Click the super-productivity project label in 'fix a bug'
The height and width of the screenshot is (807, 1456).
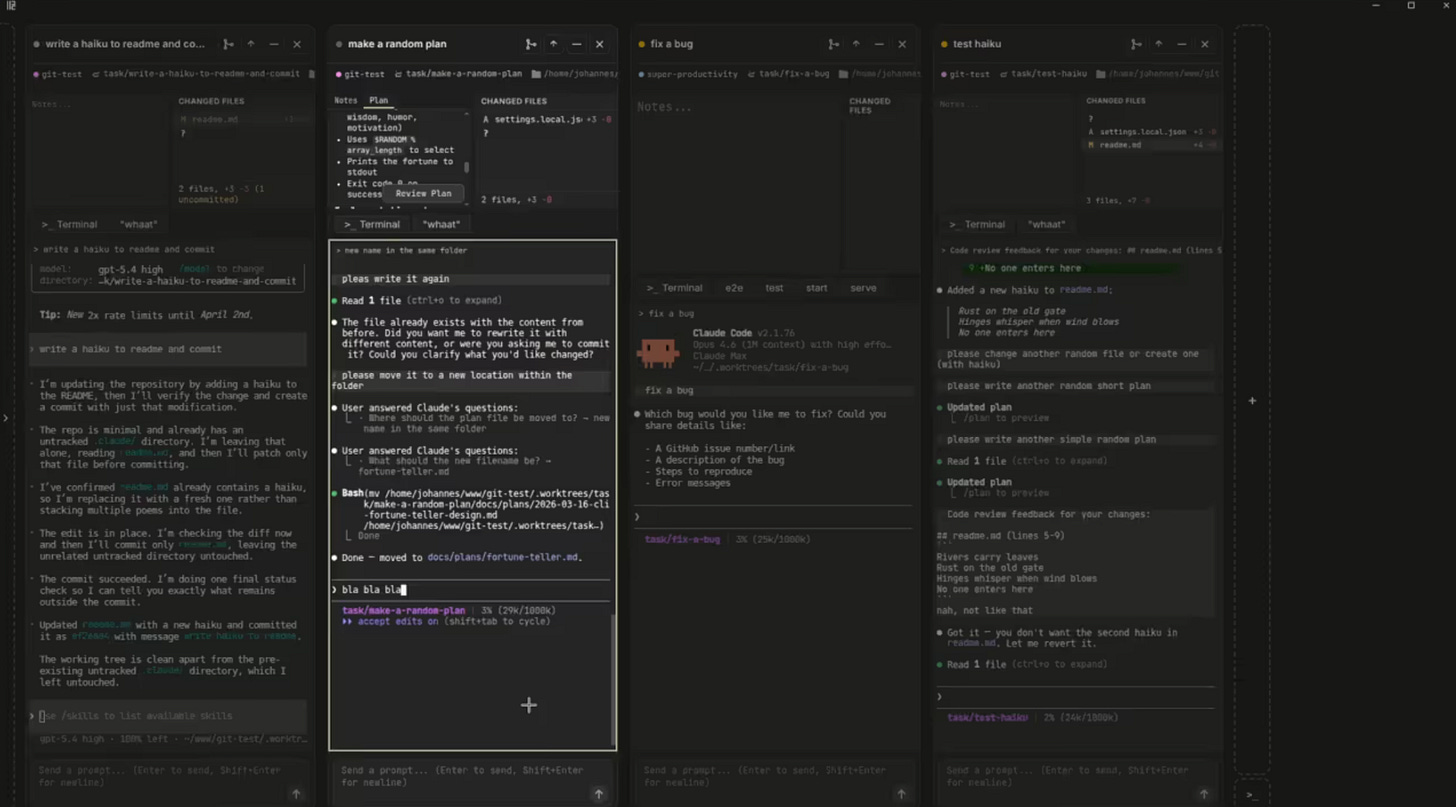pyautogui.click(x=688, y=74)
